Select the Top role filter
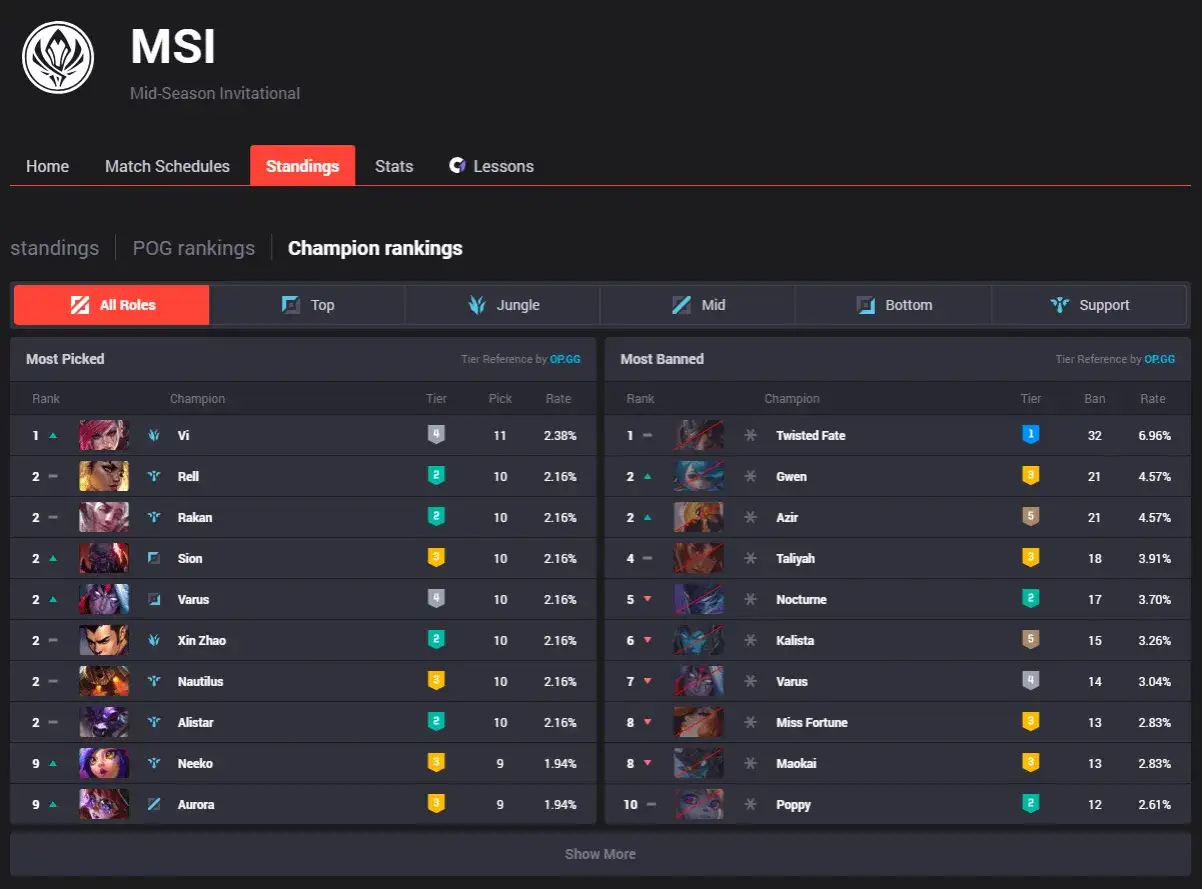The height and width of the screenshot is (889, 1202). click(x=307, y=305)
